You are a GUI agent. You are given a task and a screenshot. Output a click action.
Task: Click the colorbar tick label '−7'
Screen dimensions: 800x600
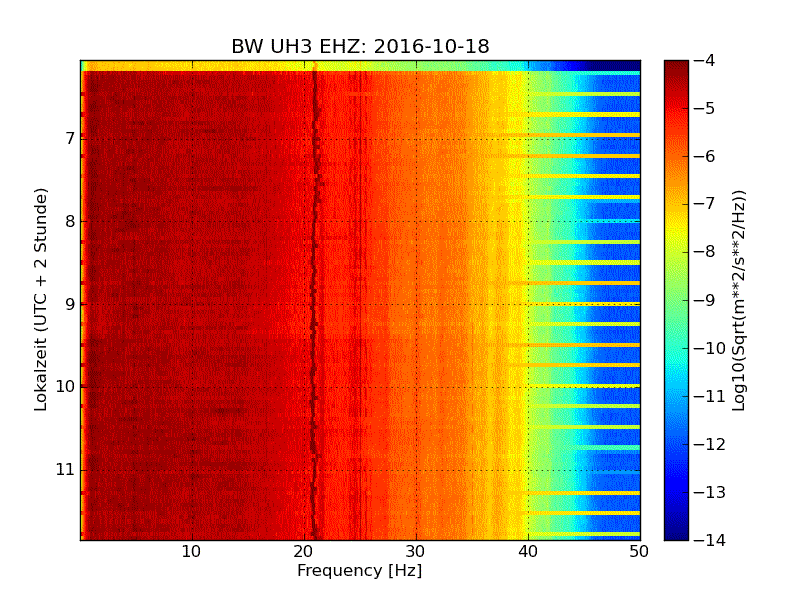(704, 204)
